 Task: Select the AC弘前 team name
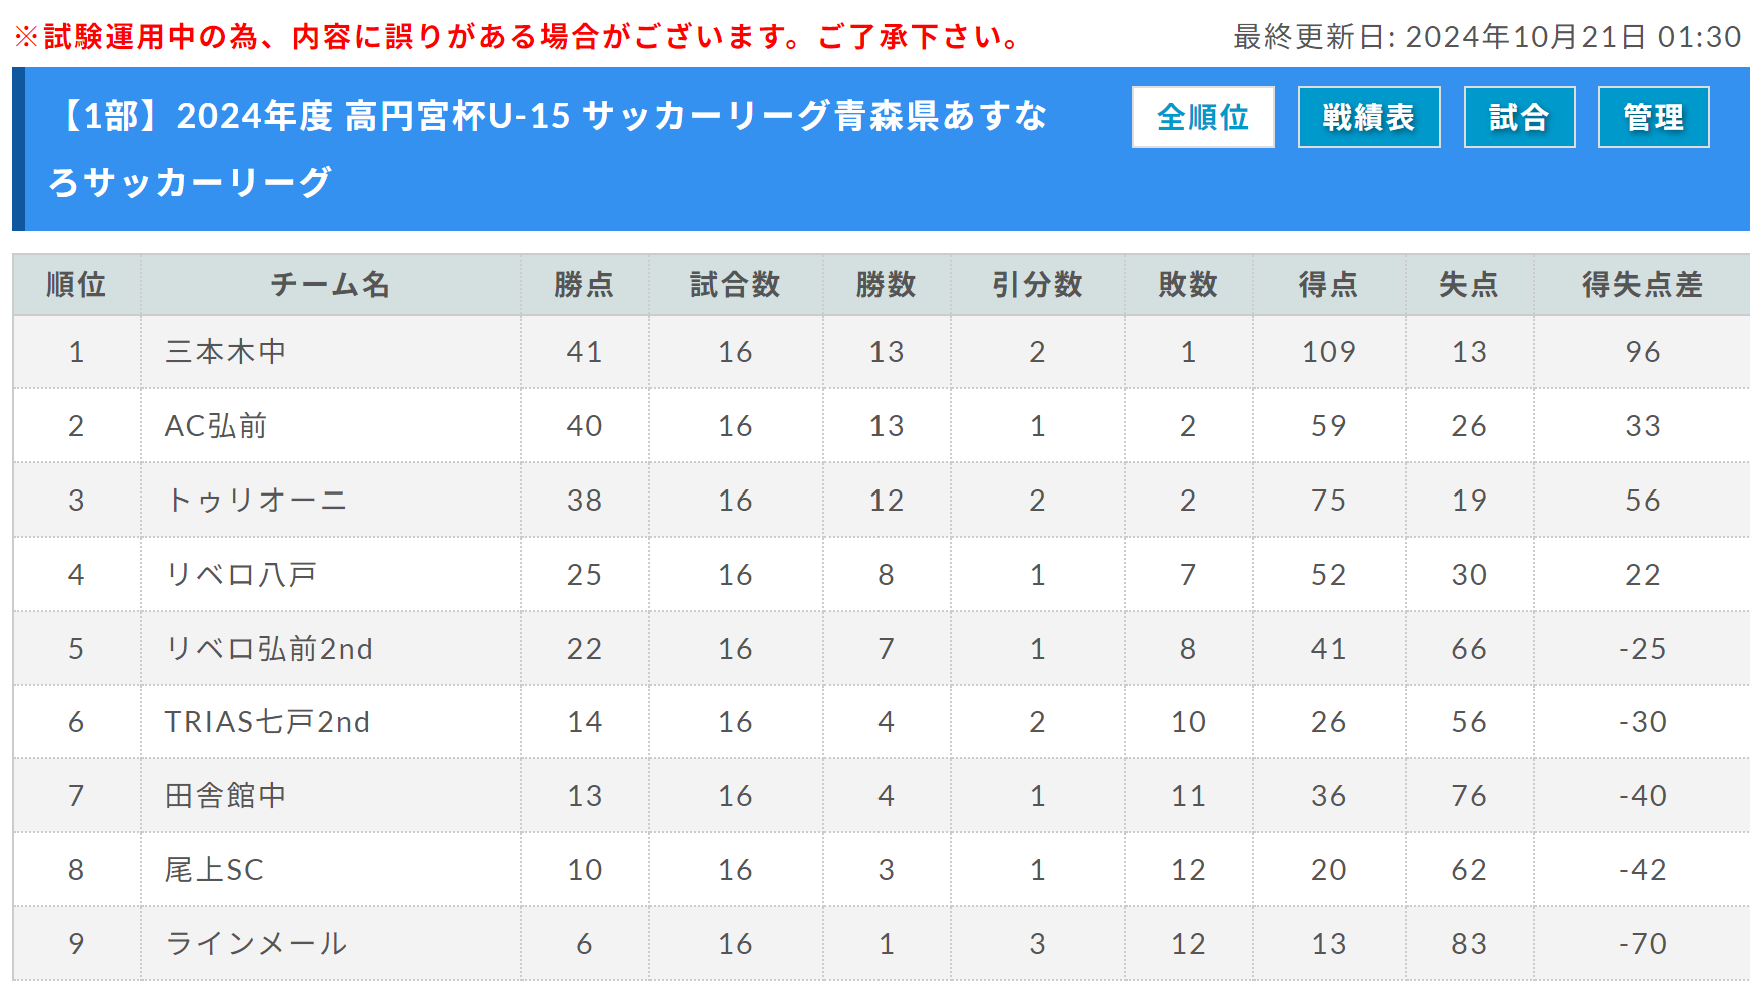click(x=216, y=426)
